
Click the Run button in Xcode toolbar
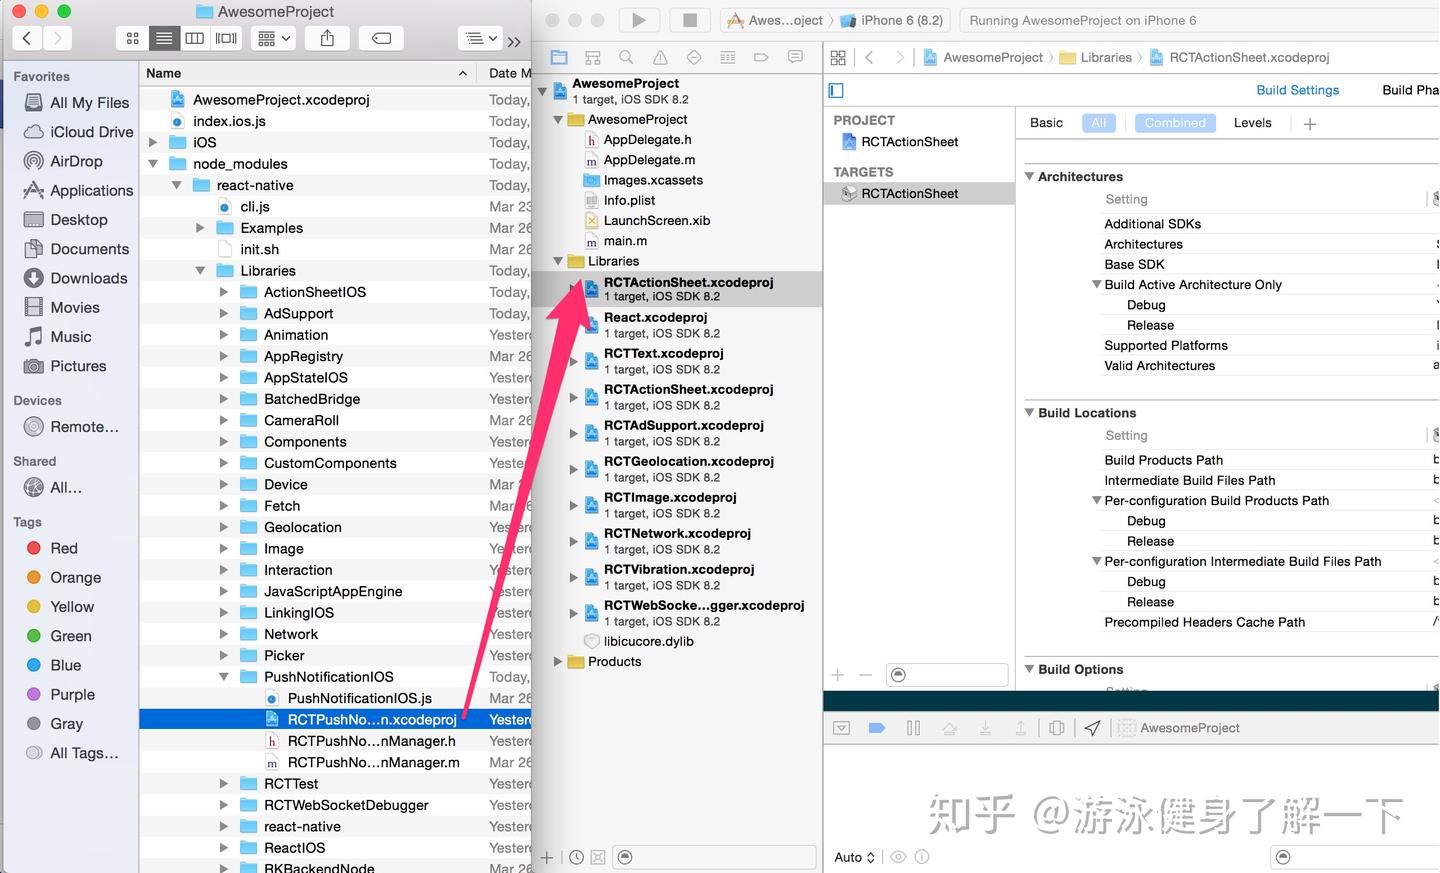[x=639, y=19]
